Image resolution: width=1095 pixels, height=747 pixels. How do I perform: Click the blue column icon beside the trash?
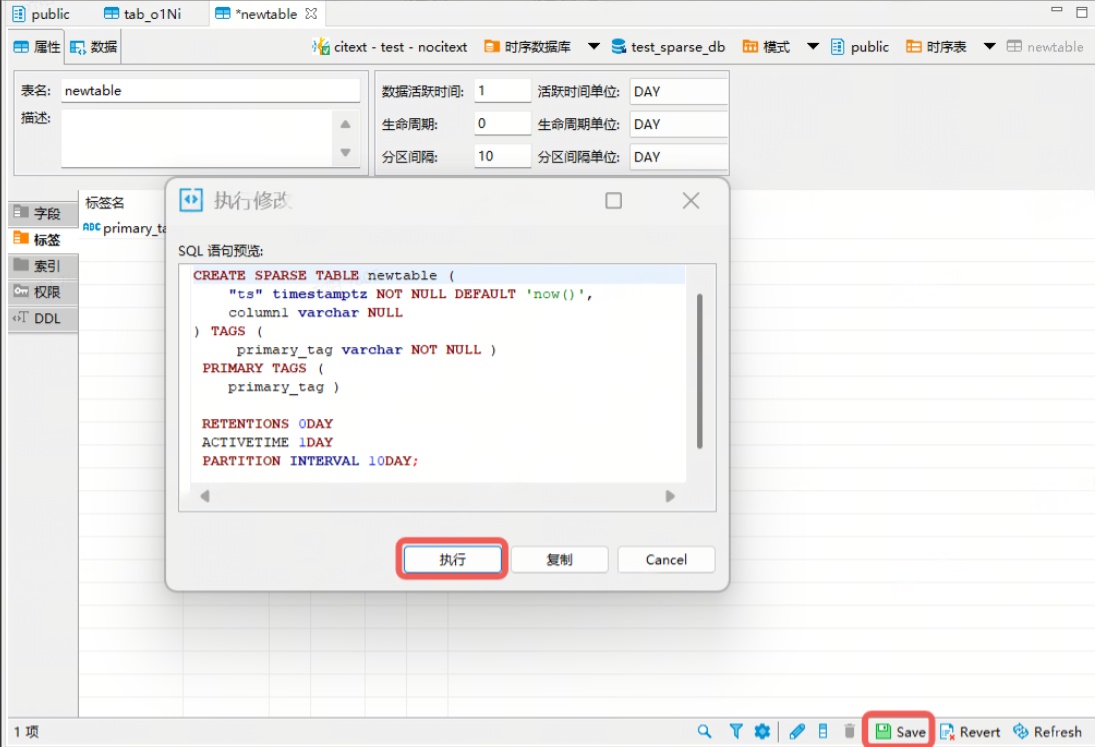point(823,731)
